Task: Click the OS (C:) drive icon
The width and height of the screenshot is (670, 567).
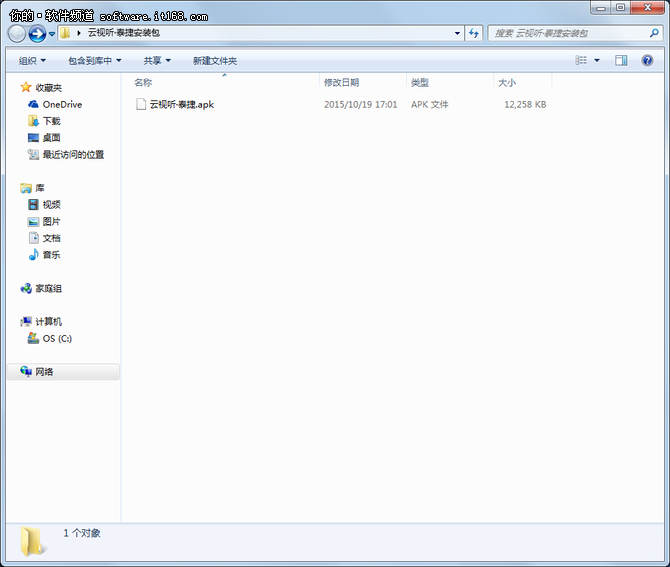Action: pyautogui.click(x=33, y=338)
